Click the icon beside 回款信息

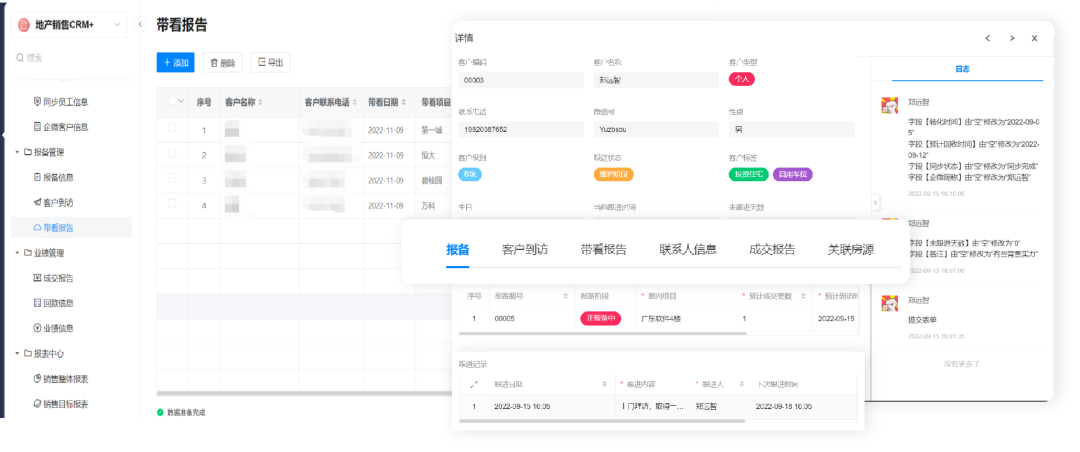click(x=37, y=303)
